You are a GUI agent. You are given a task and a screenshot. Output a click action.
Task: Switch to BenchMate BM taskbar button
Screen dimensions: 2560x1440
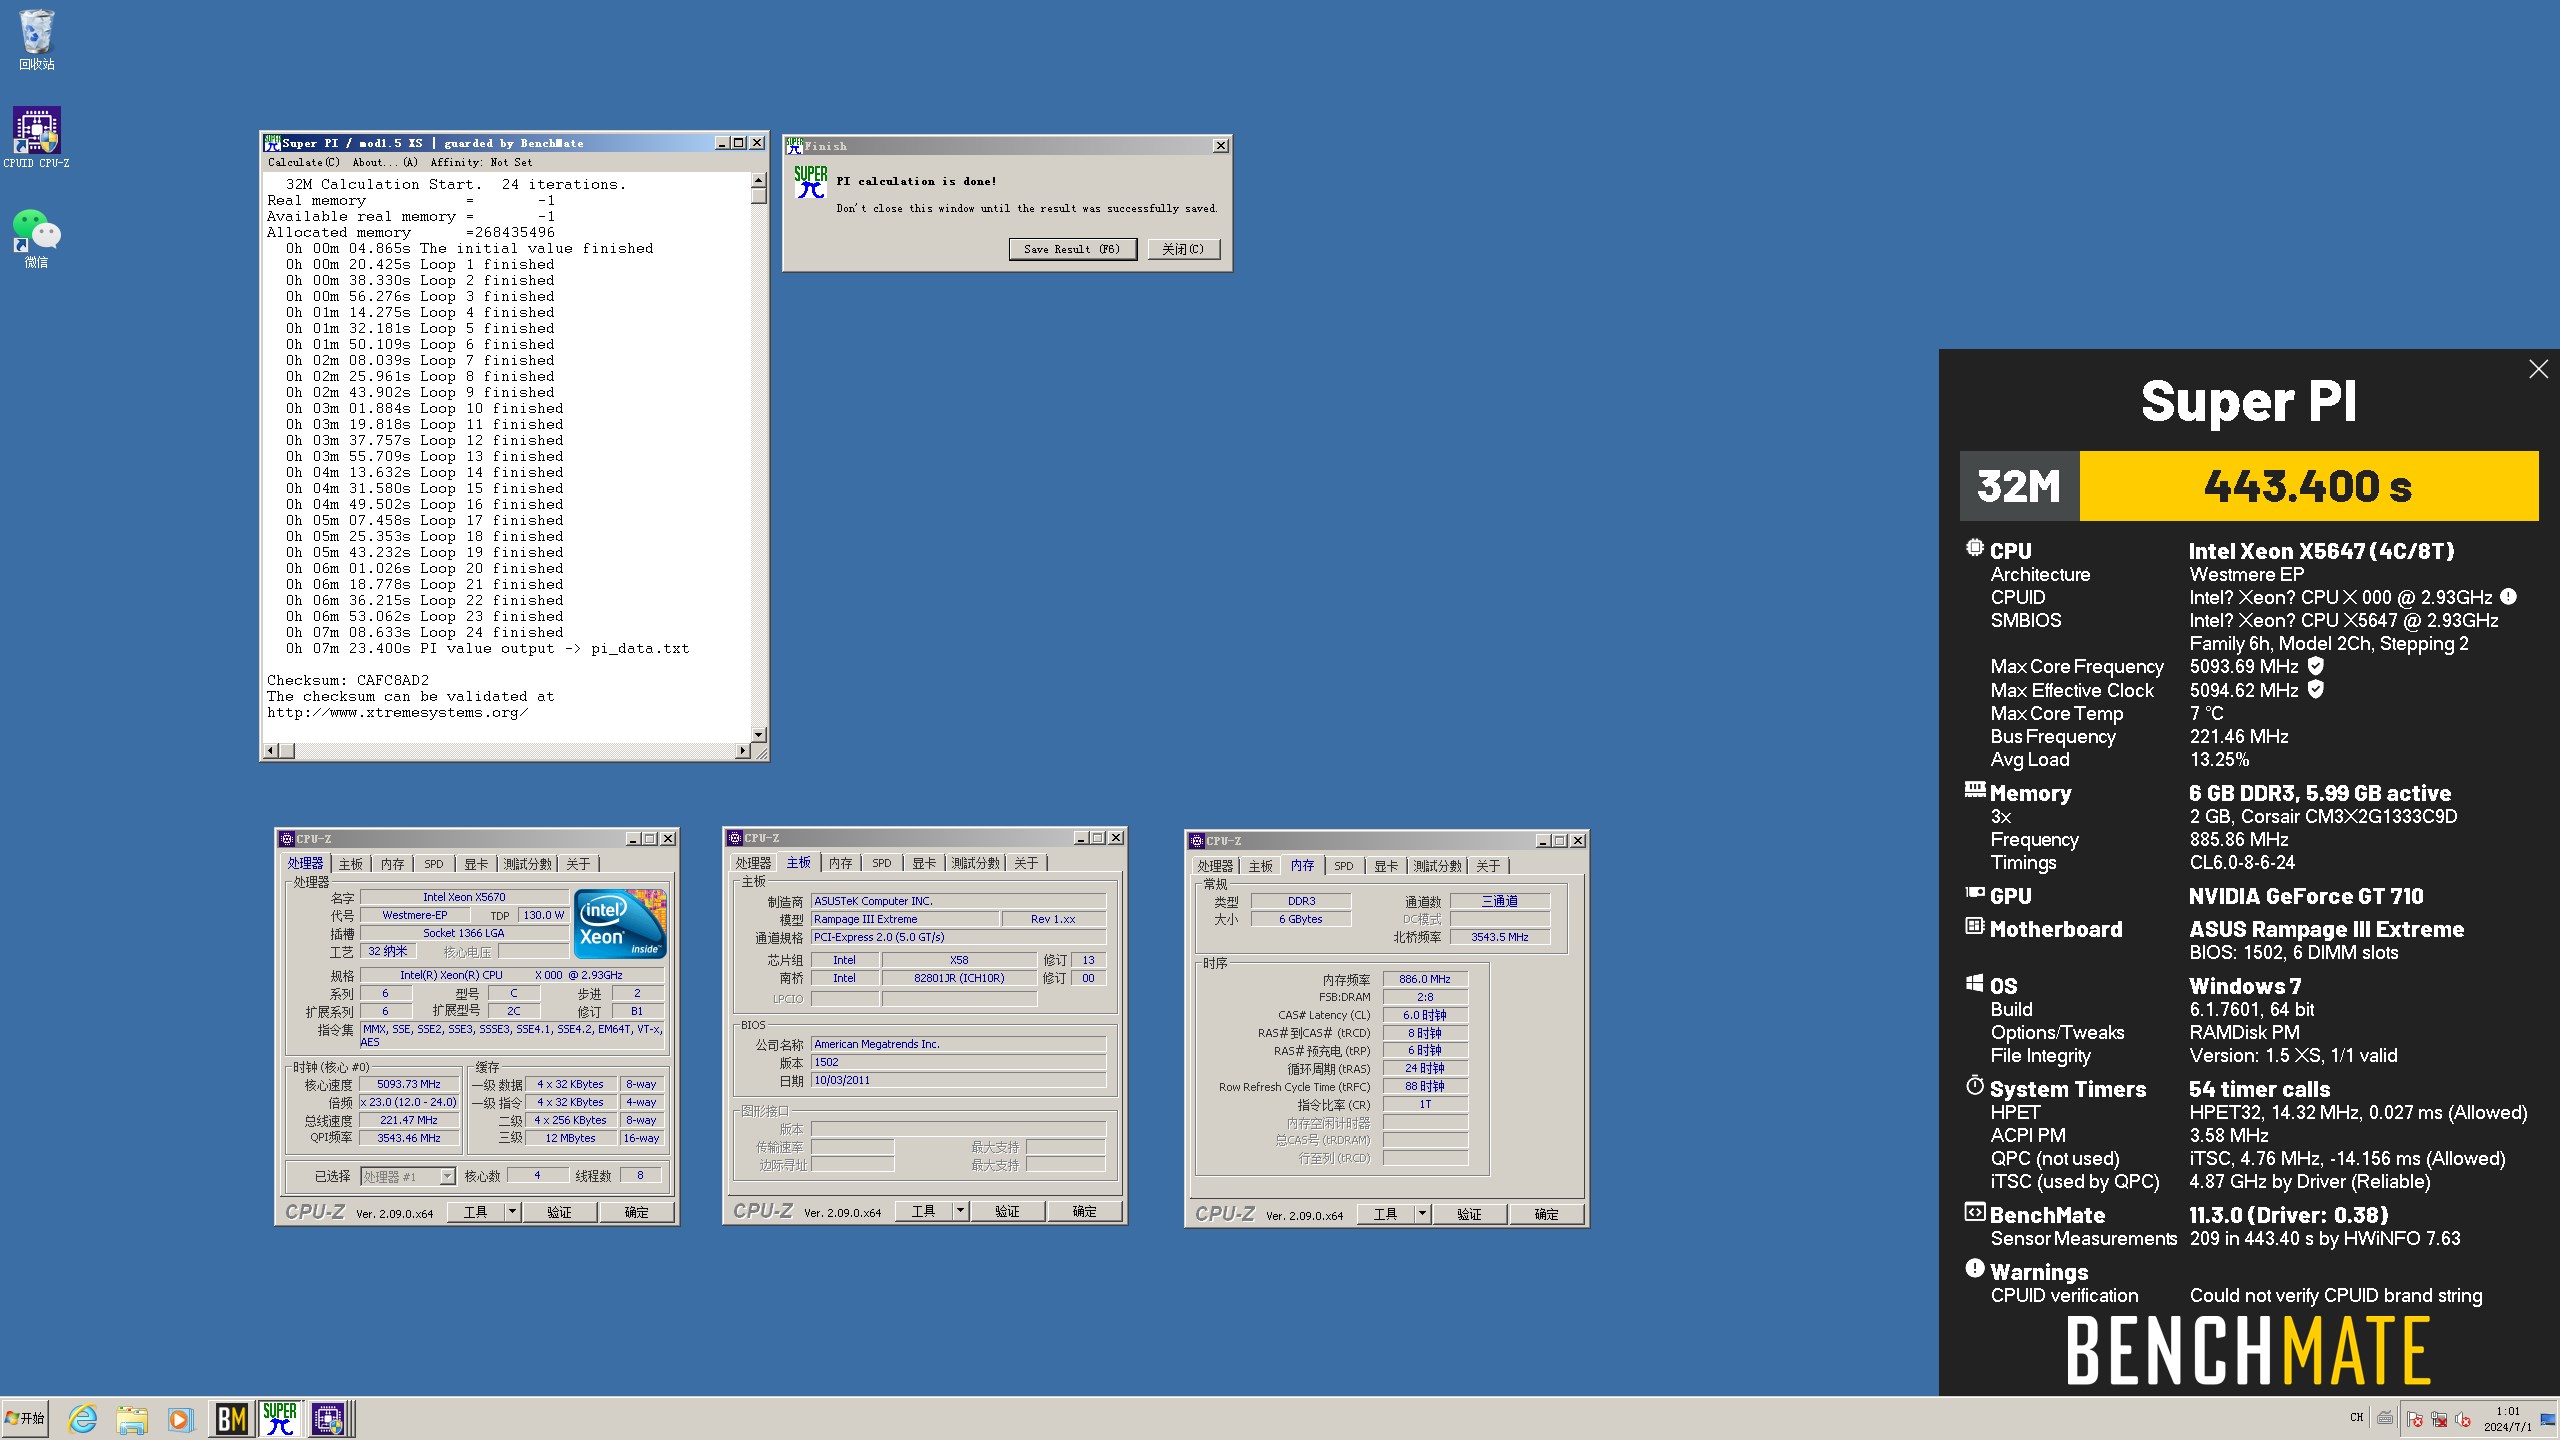232,1418
